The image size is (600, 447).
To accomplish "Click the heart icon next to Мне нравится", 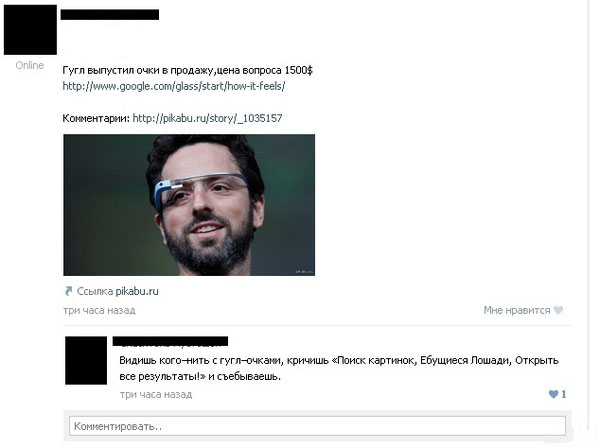I will click(x=558, y=310).
